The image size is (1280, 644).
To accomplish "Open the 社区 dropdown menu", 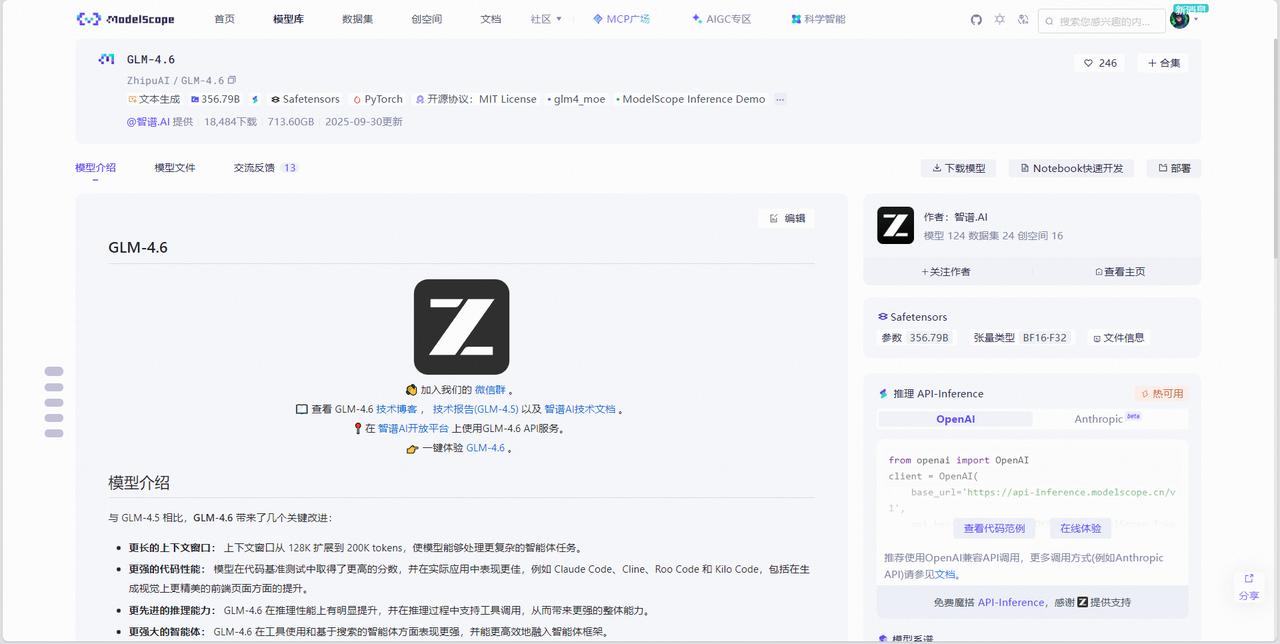I will [x=546, y=19].
